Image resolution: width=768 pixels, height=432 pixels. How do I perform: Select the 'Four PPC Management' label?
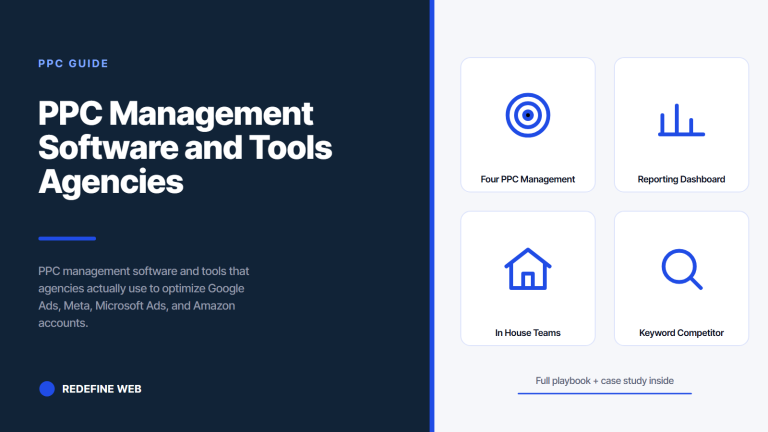(x=528, y=179)
